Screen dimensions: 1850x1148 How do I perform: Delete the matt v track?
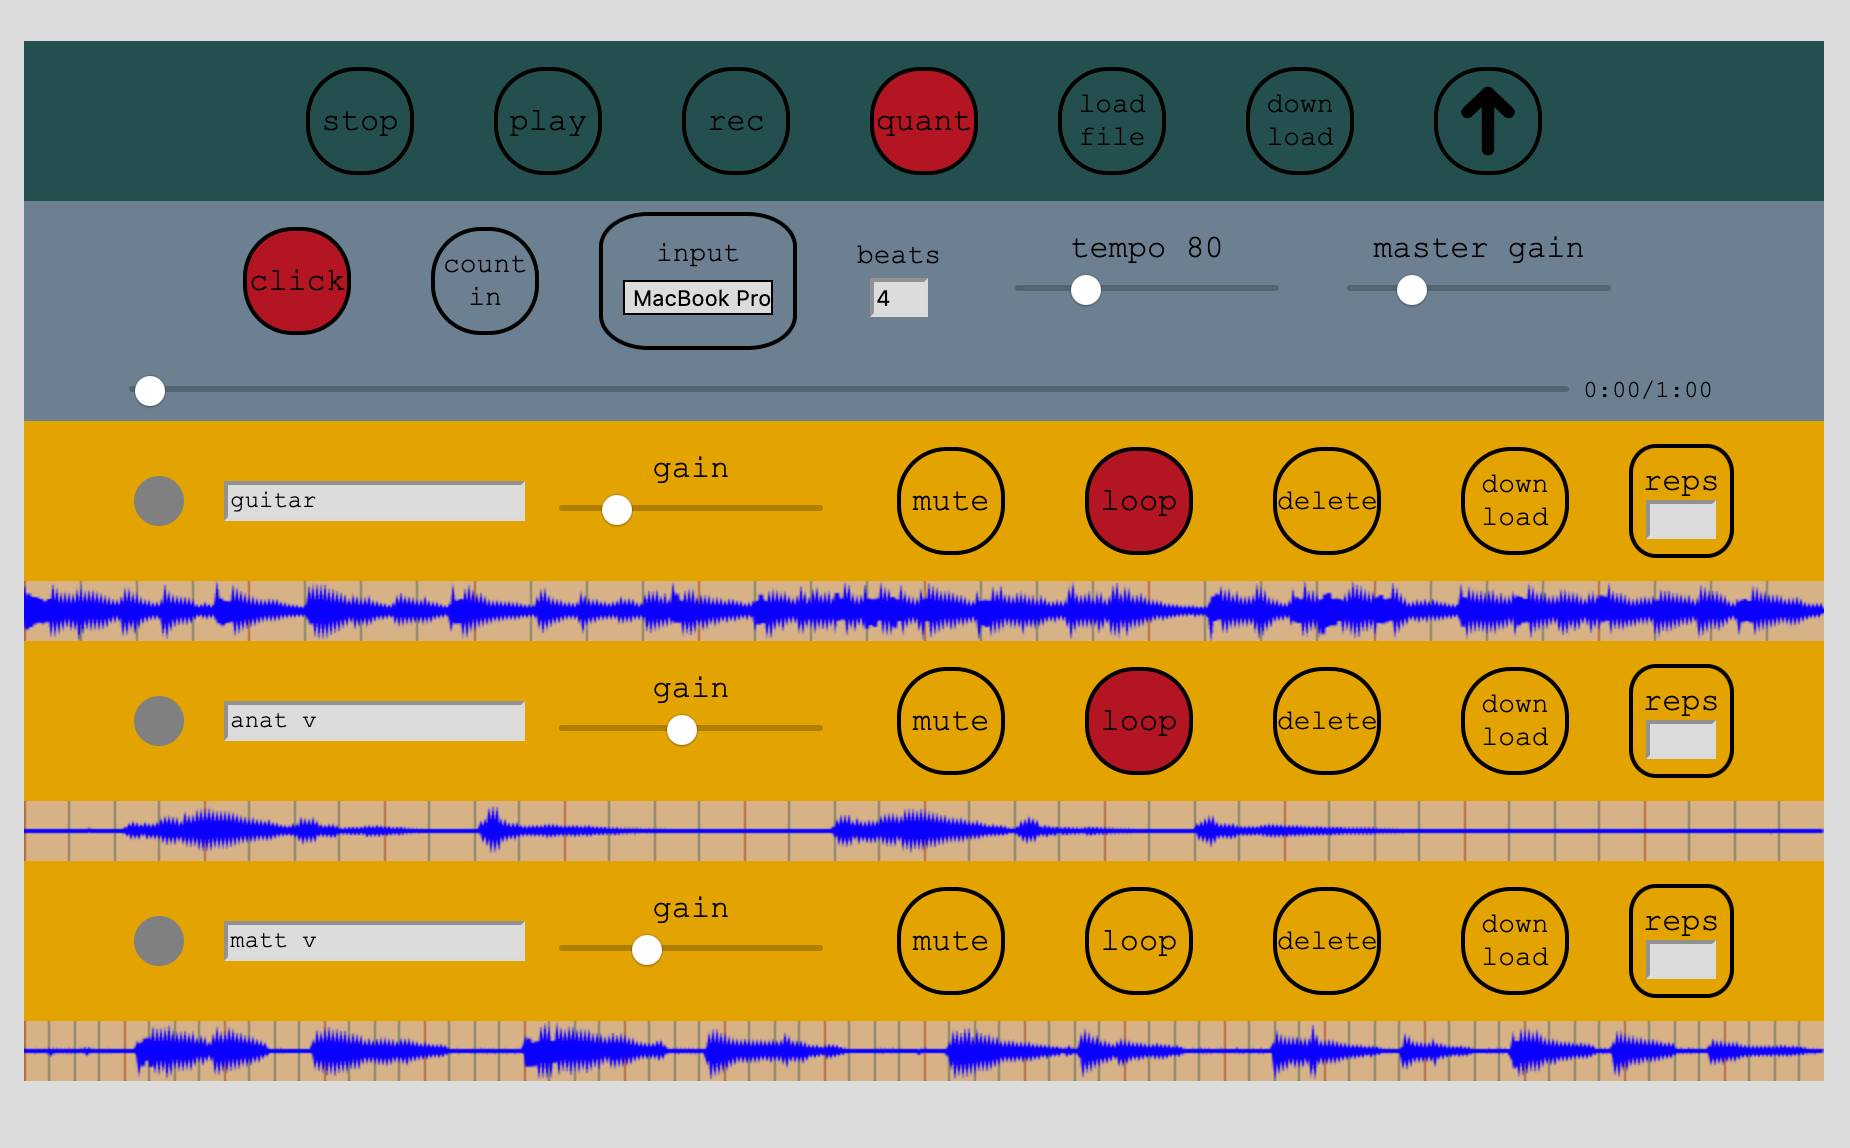click(1325, 941)
